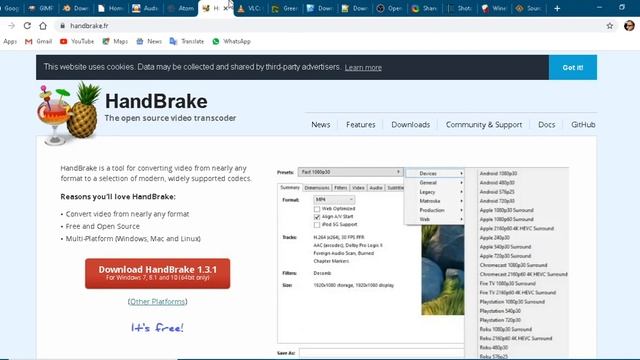
Task: Click the Dimensions tab in screenshot
Action: 317,188
